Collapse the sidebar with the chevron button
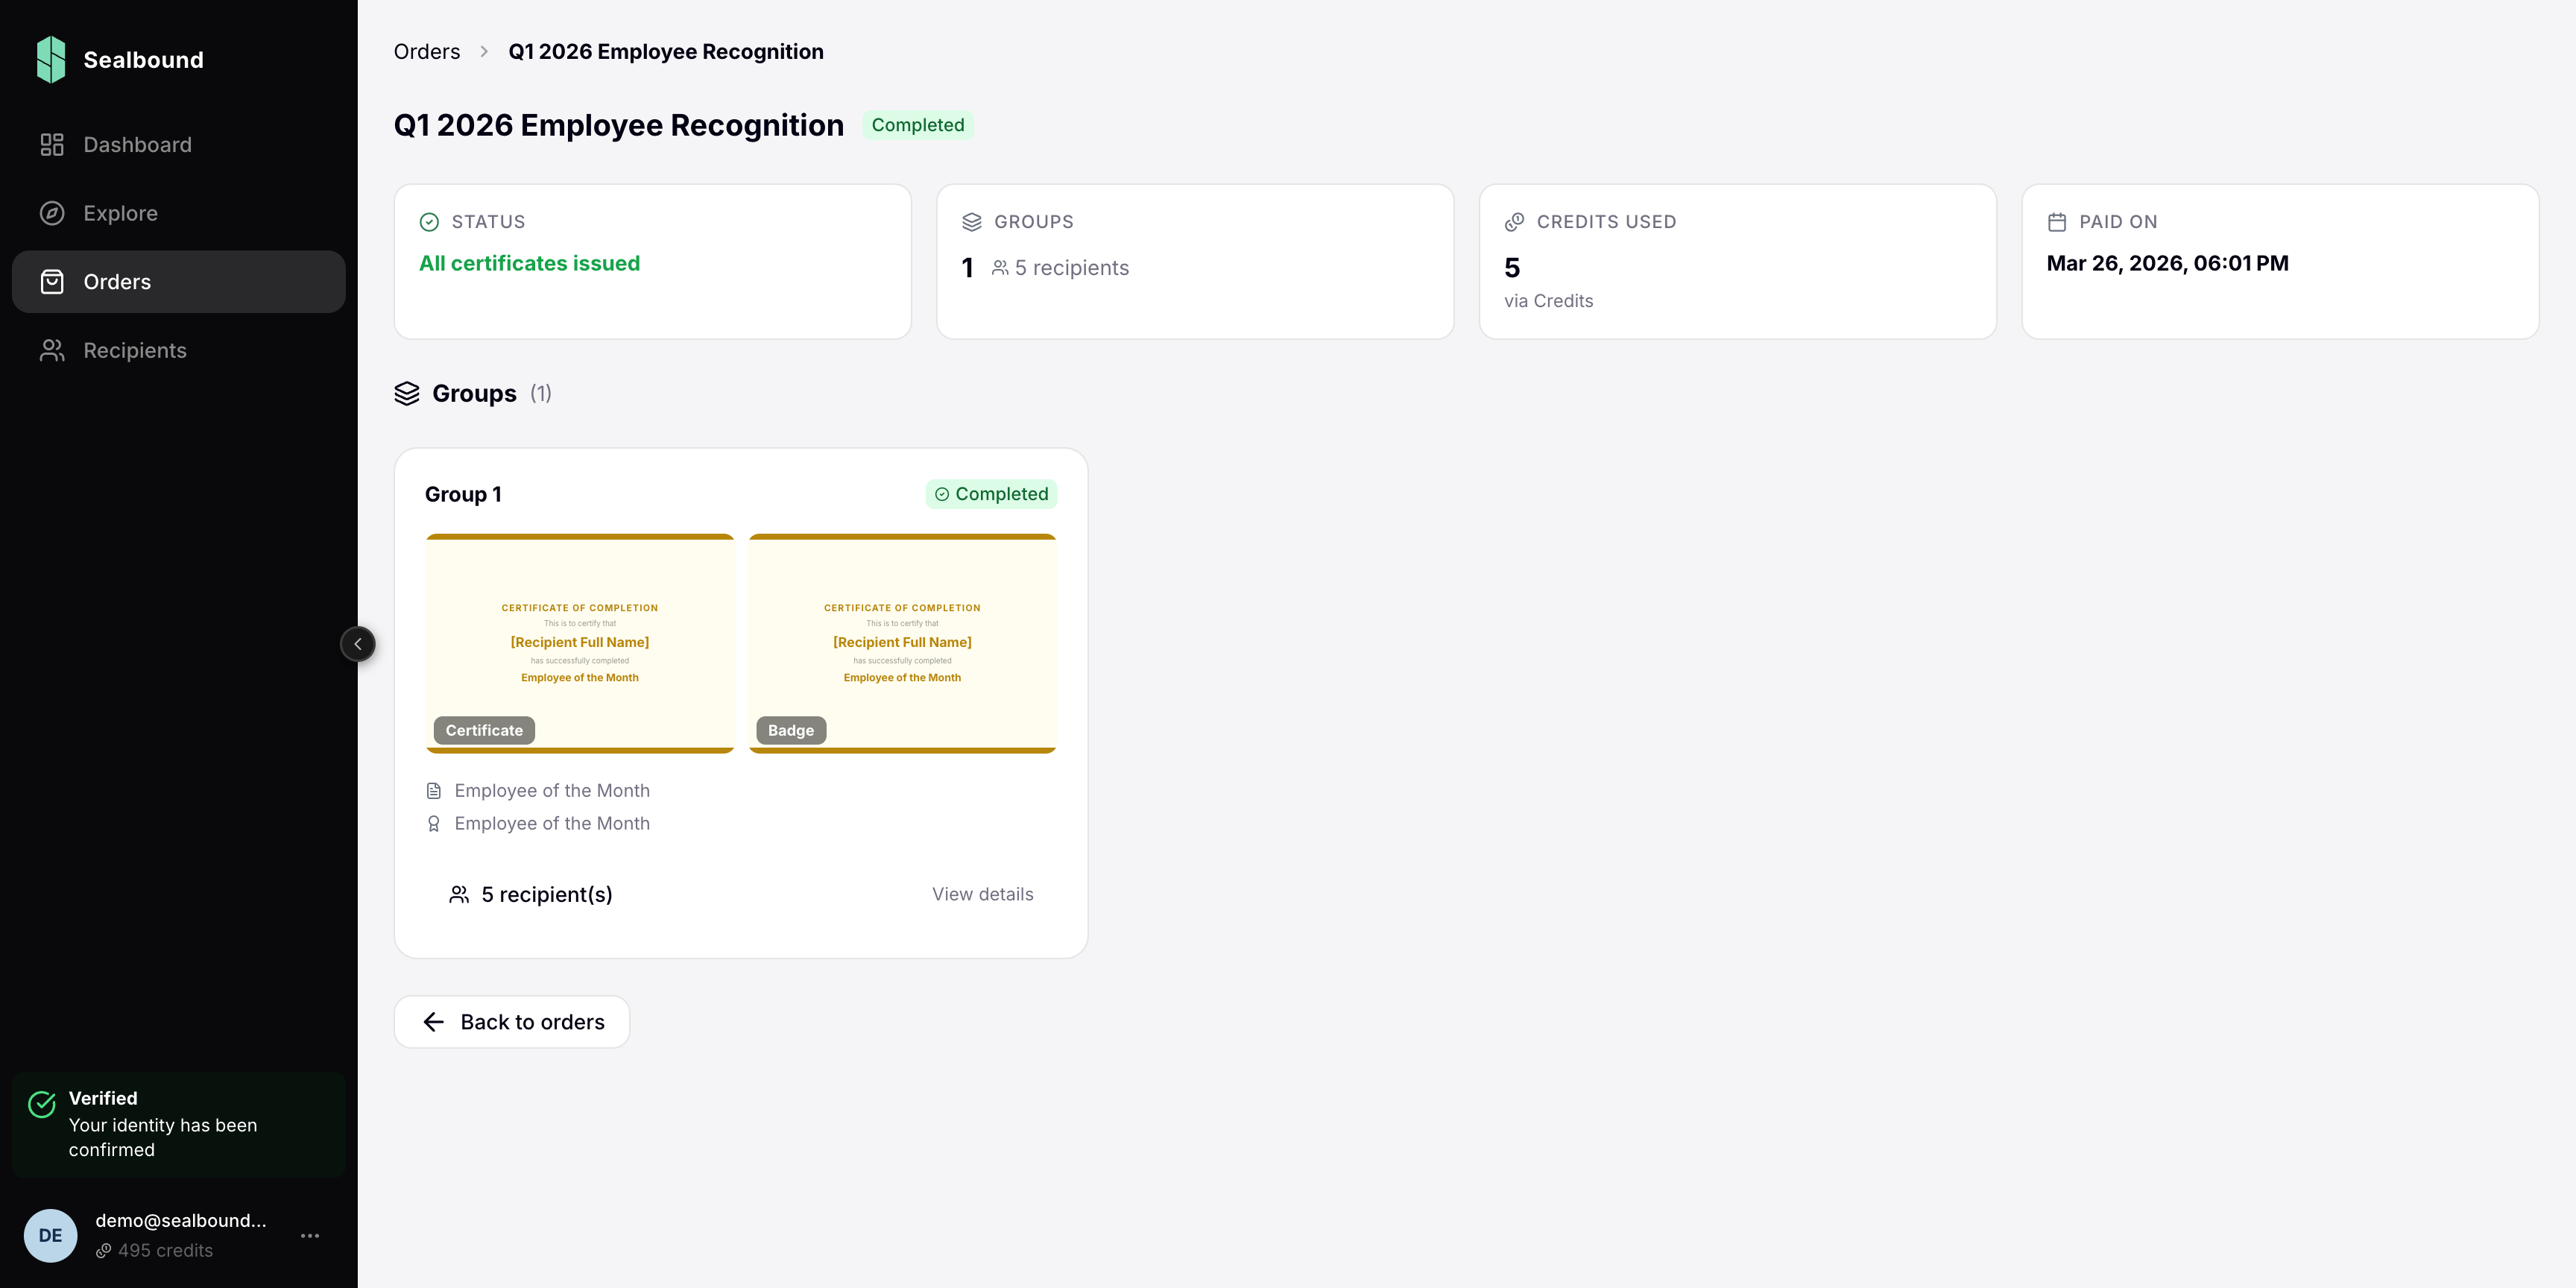This screenshot has width=2576, height=1288. click(x=358, y=644)
